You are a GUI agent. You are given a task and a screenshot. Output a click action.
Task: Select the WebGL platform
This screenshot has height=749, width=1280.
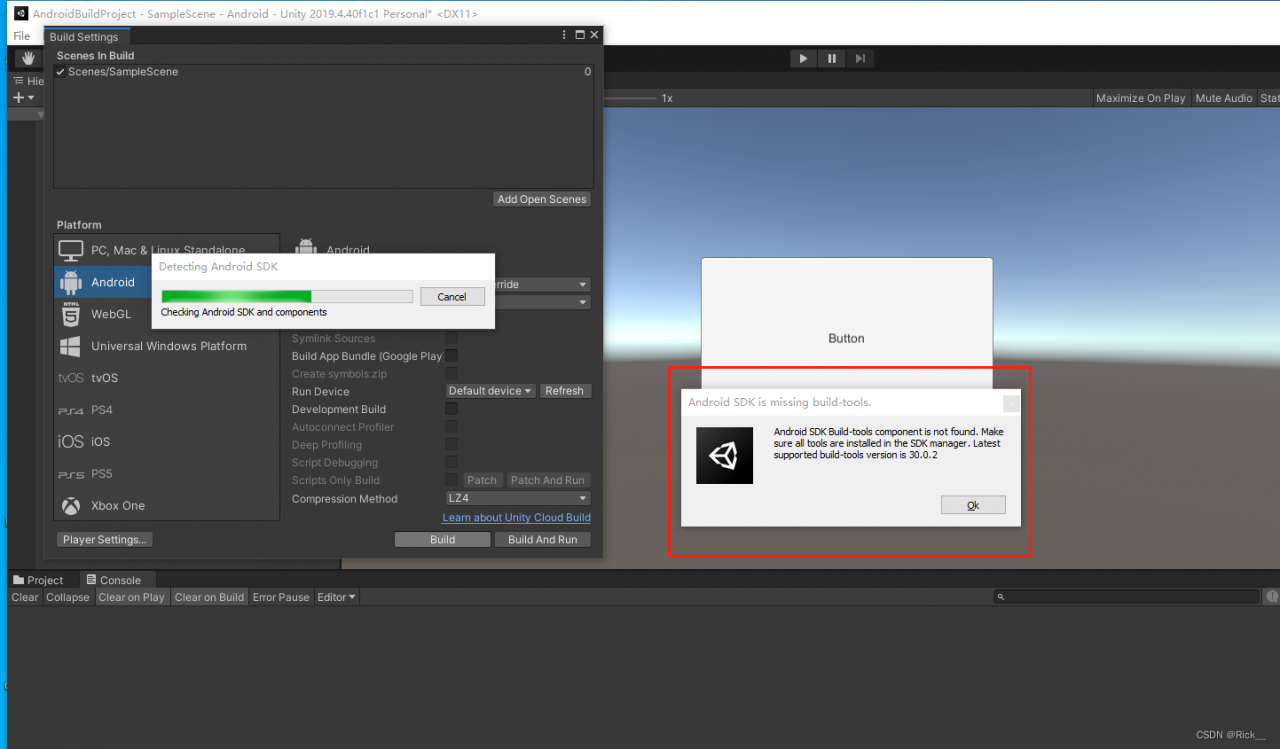click(x=167, y=314)
